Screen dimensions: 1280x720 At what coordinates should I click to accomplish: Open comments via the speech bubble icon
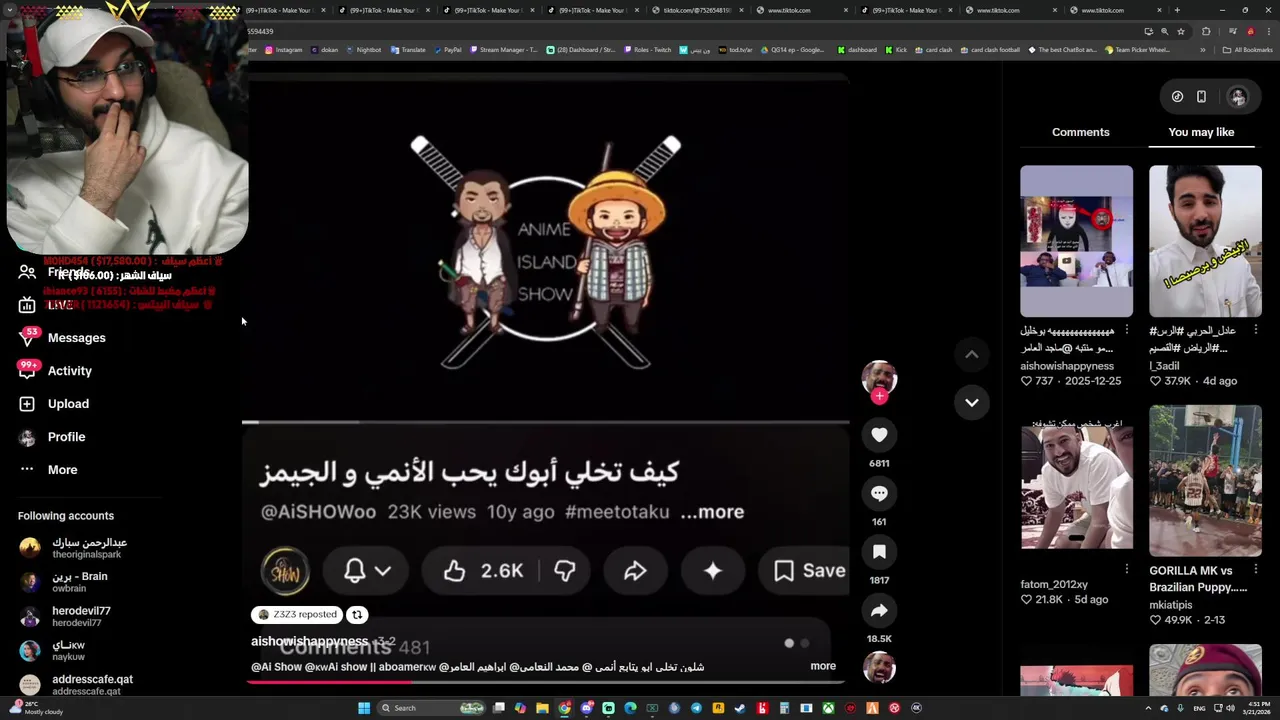point(879,493)
